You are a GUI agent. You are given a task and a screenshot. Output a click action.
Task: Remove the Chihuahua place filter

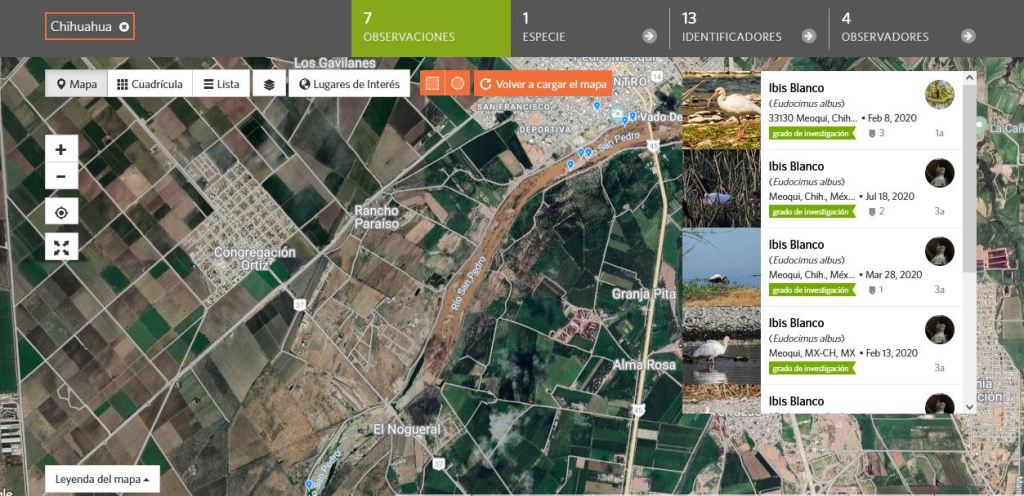124,27
